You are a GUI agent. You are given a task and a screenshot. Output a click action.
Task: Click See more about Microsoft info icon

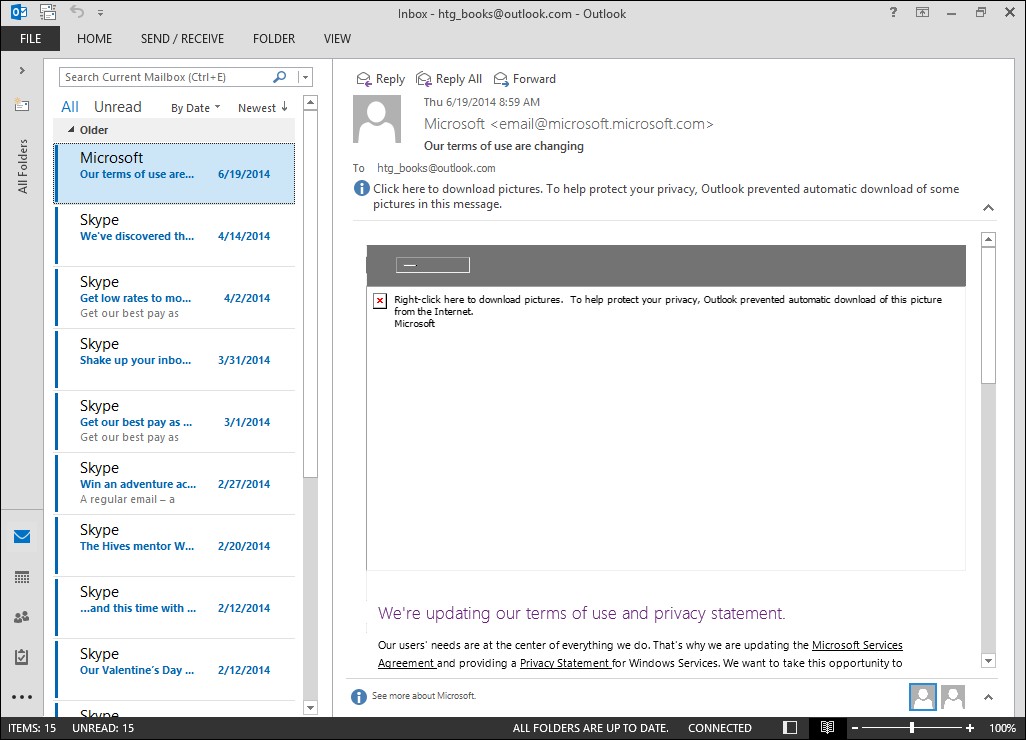click(359, 697)
